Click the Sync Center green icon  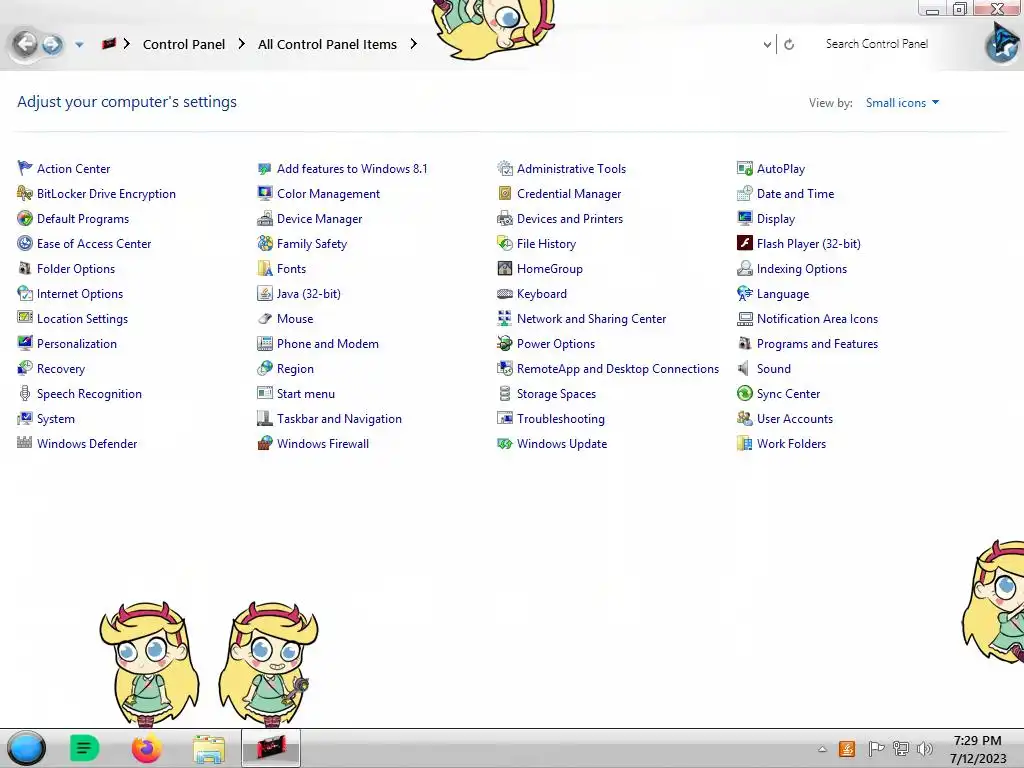pyautogui.click(x=744, y=393)
